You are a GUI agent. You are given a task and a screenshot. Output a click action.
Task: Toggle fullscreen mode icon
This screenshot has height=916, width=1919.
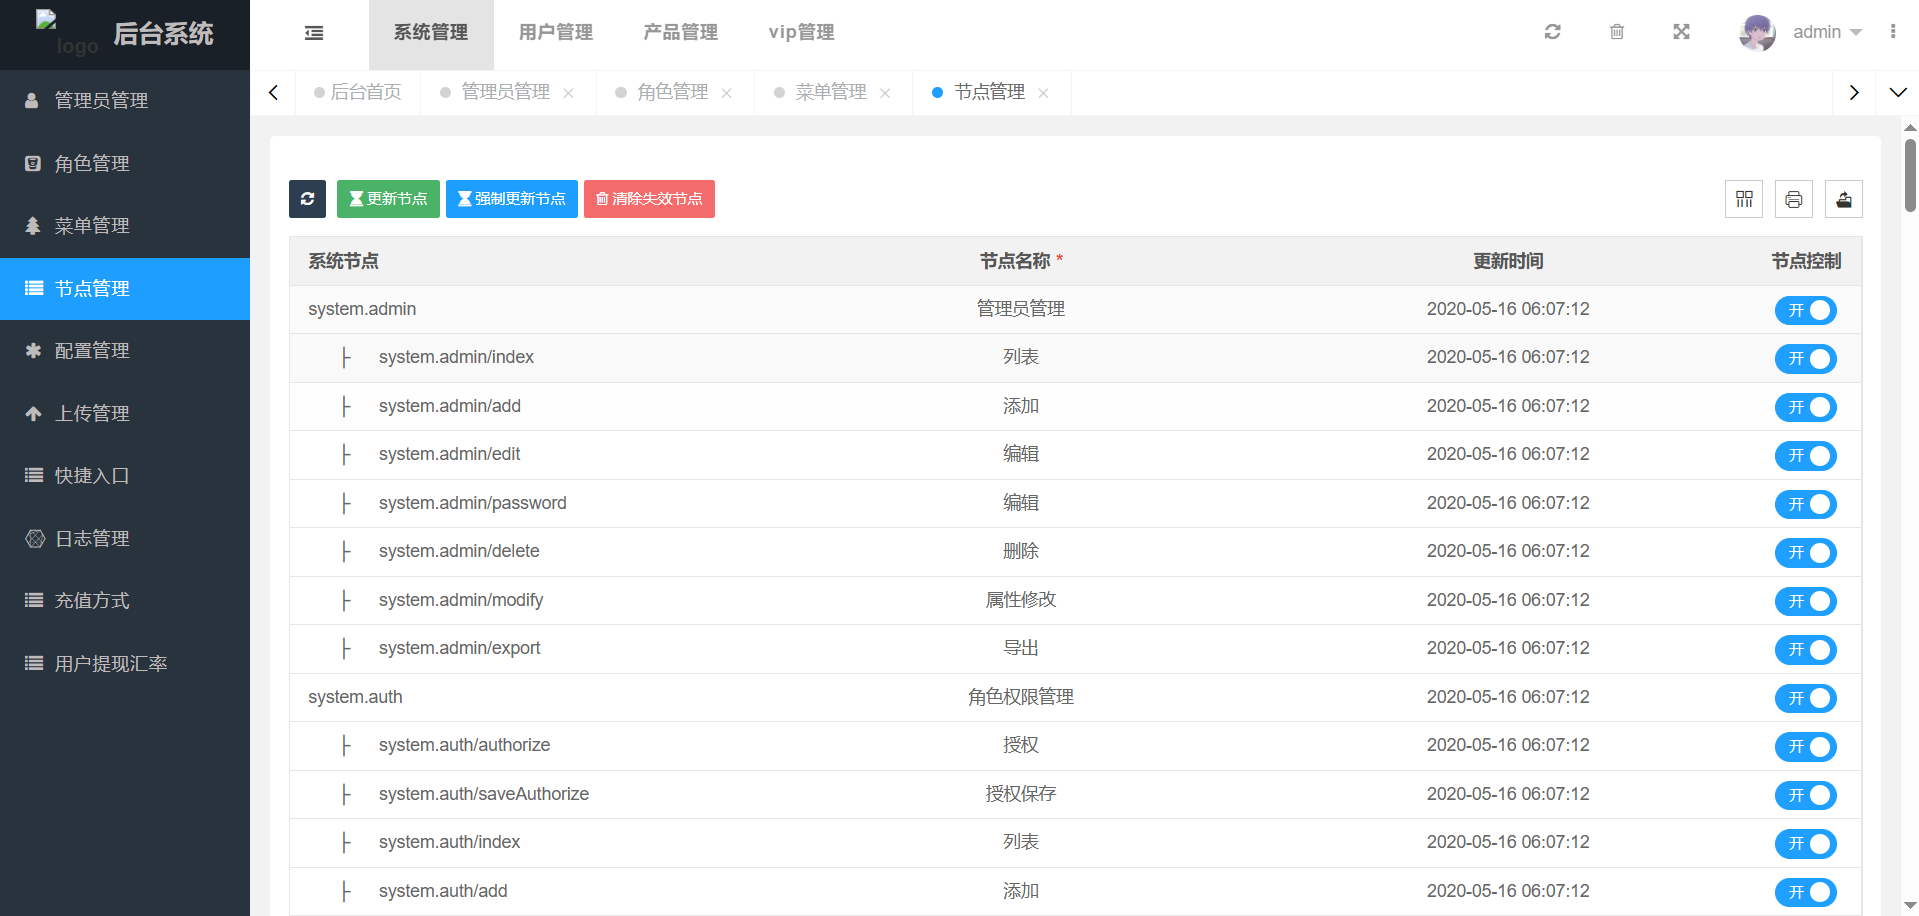pos(1681,32)
